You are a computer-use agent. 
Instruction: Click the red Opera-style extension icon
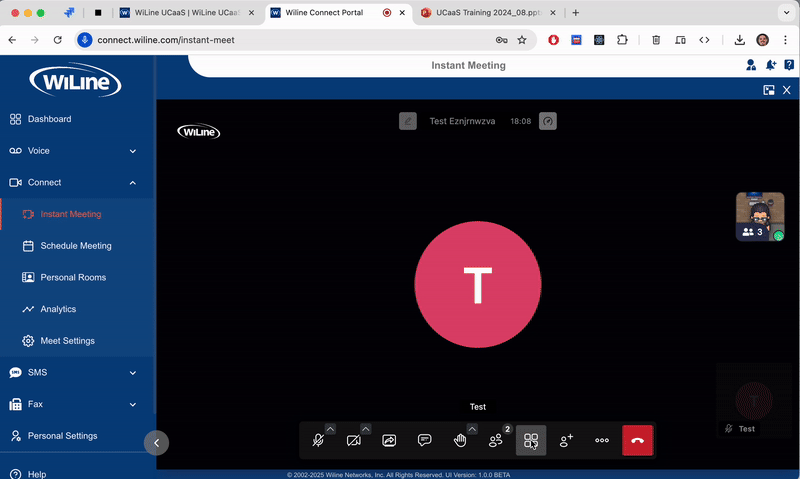click(554, 40)
